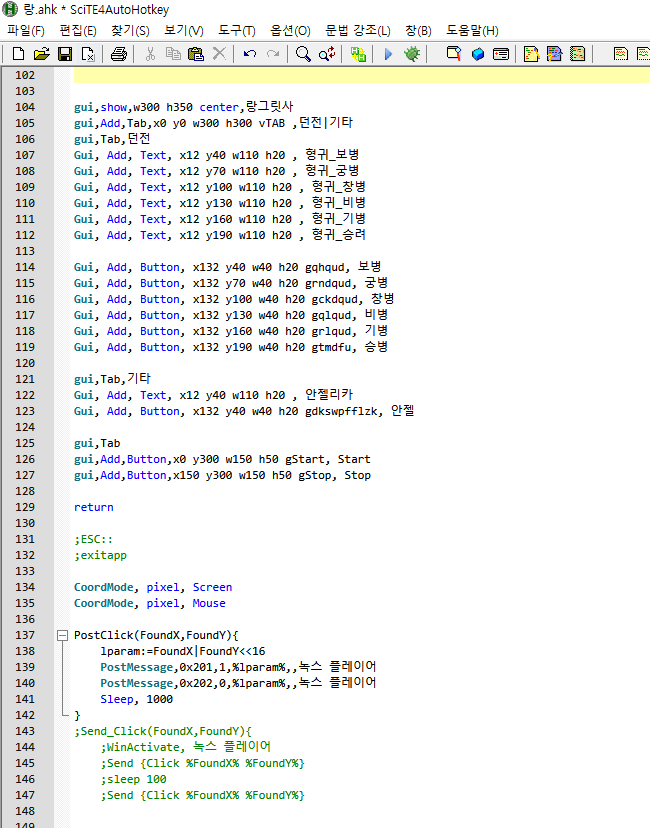
Task: Click the Delete X icon in toolbar
Action: 219,54
